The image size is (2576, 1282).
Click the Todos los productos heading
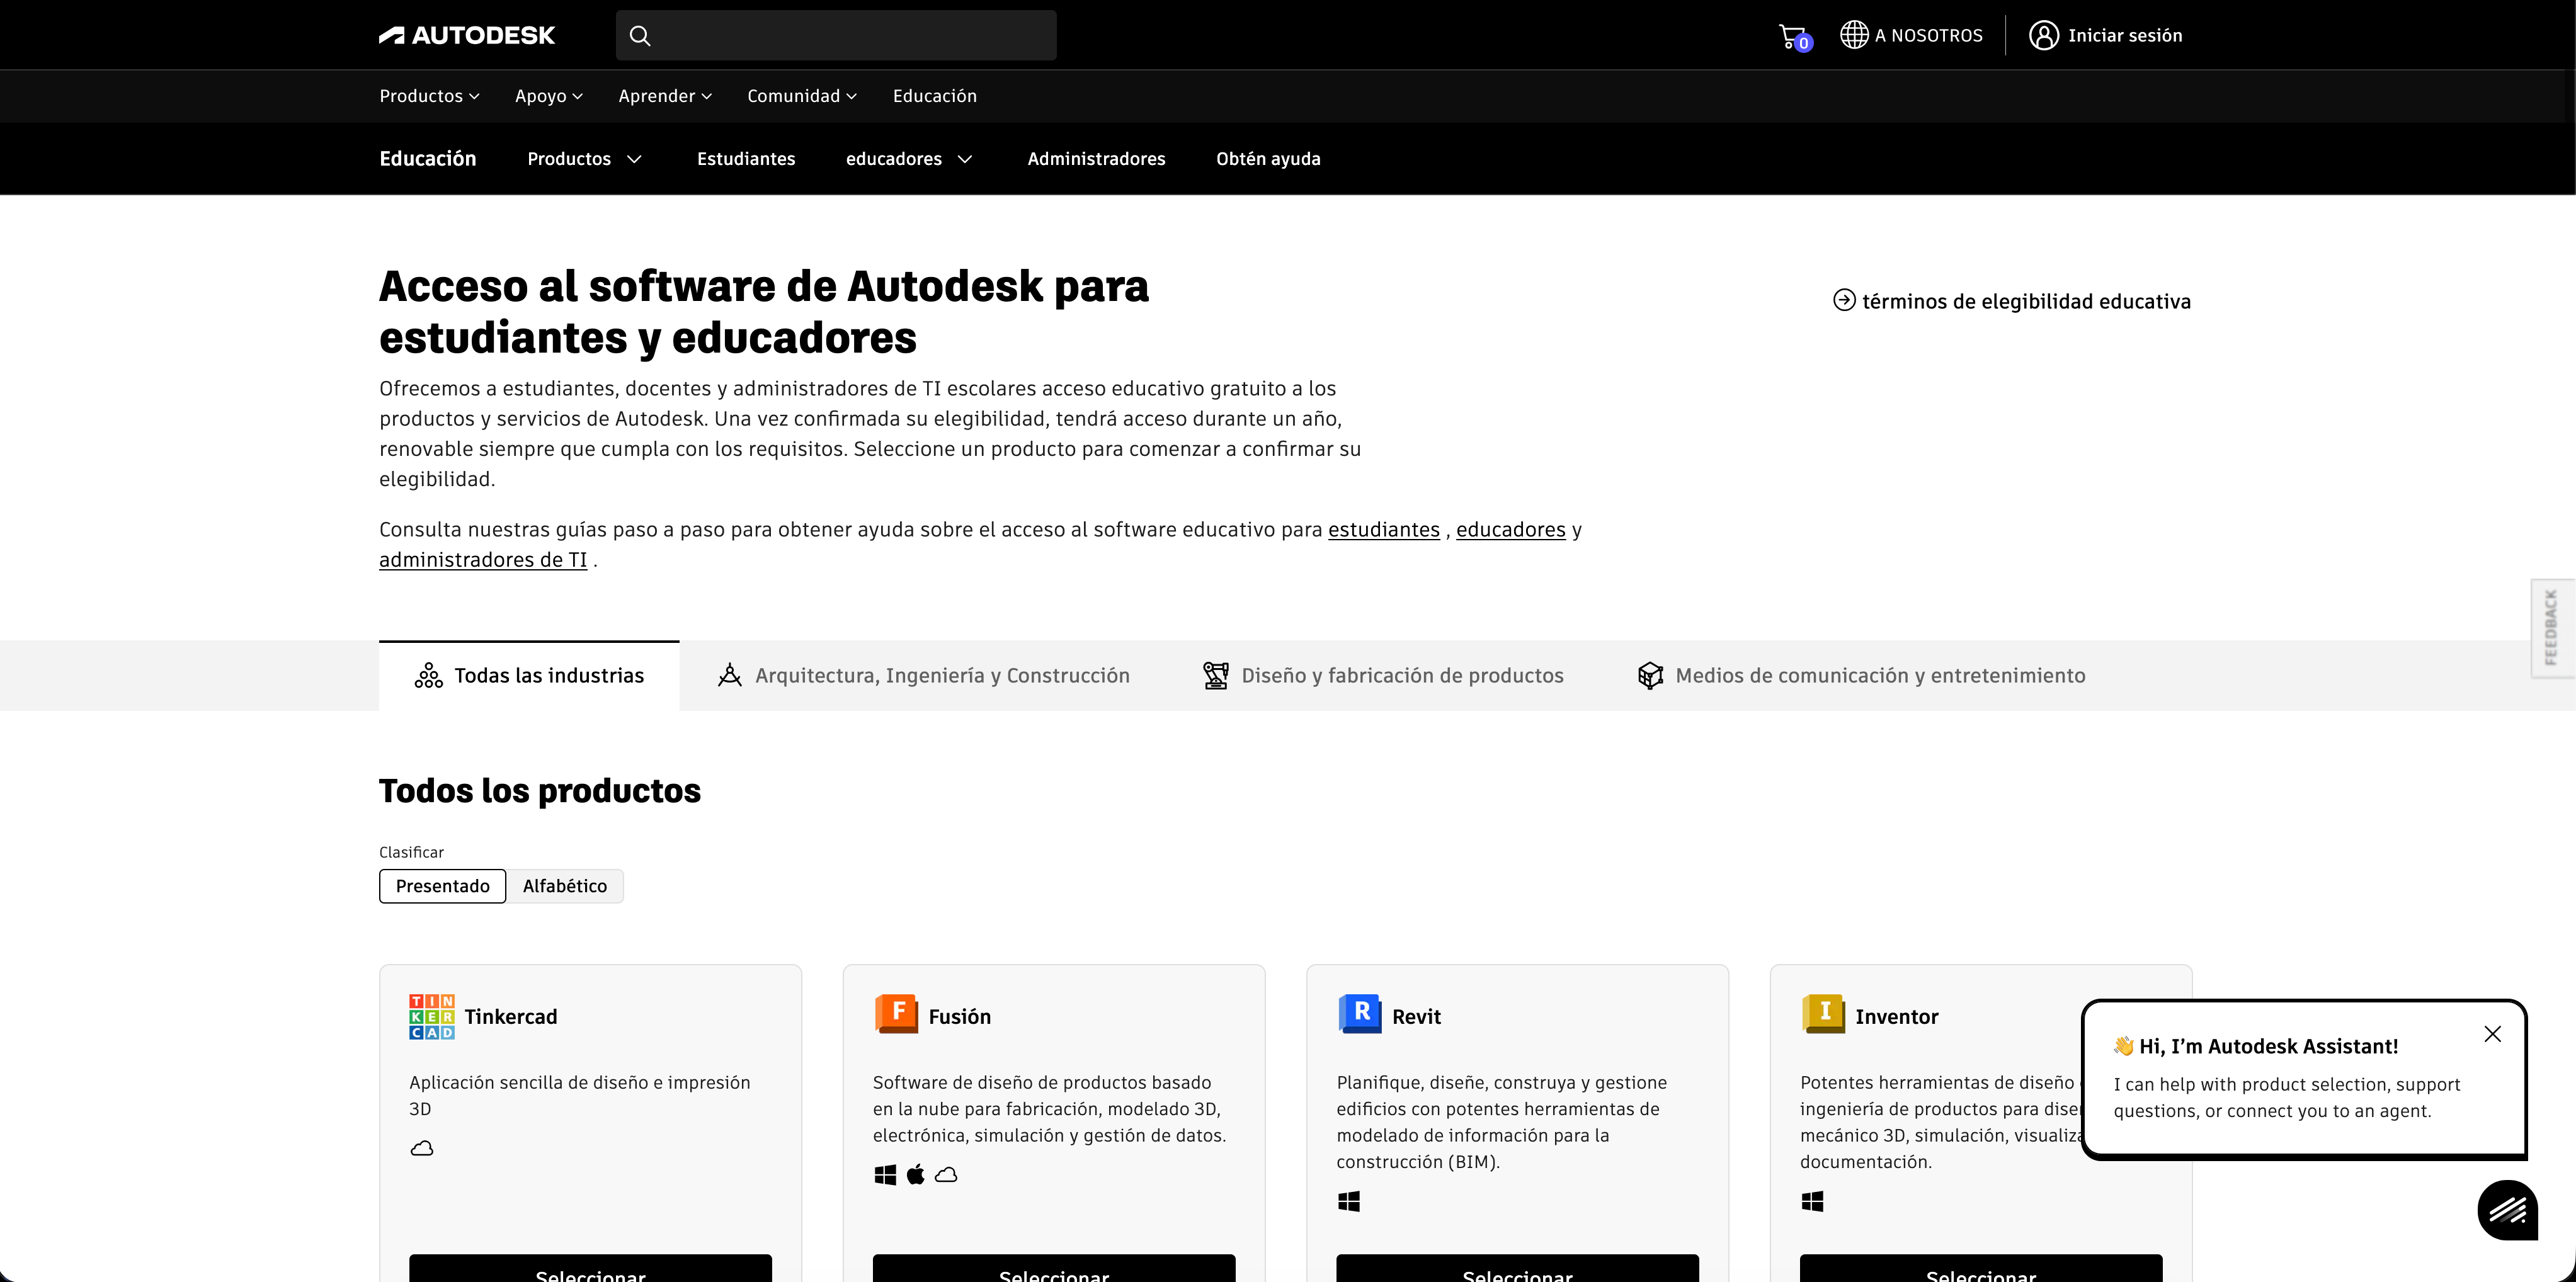[x=540, y=790]
